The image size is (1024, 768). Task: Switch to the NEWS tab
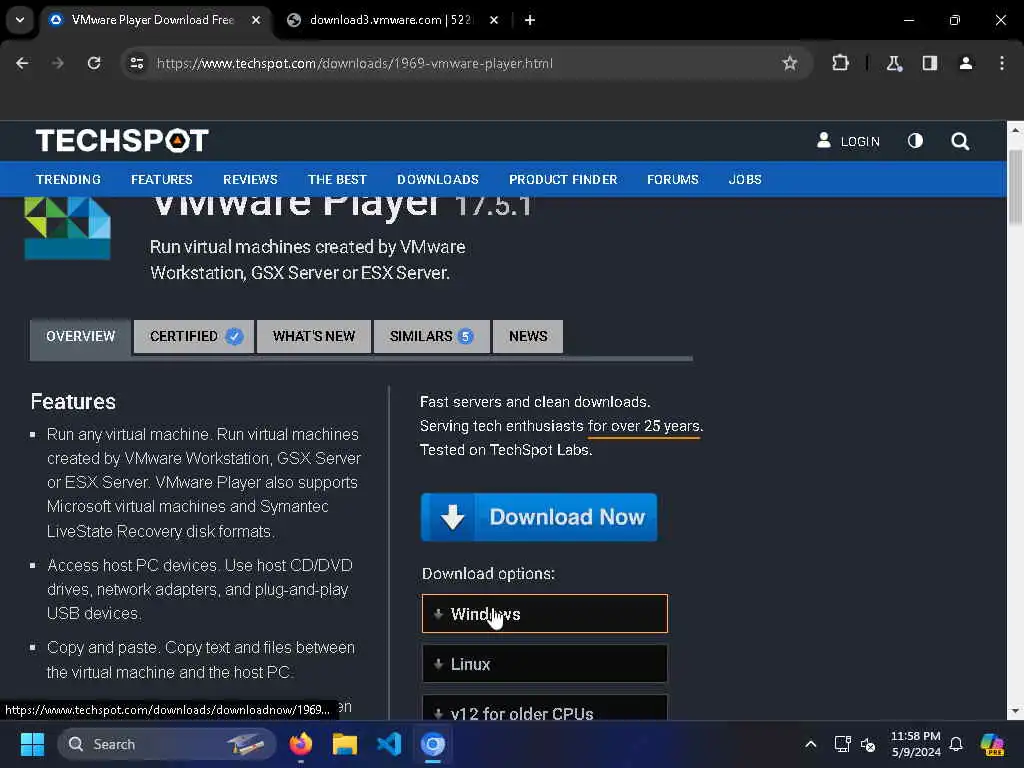528,336
